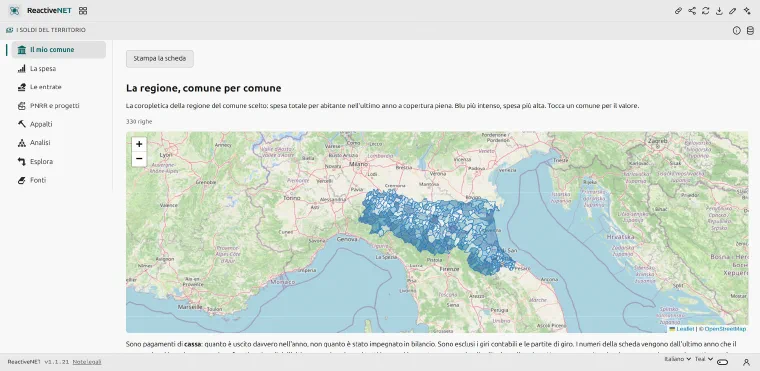
Task: Click the hand-coin icon of Le entrate
Action: [x=21, y=87]
